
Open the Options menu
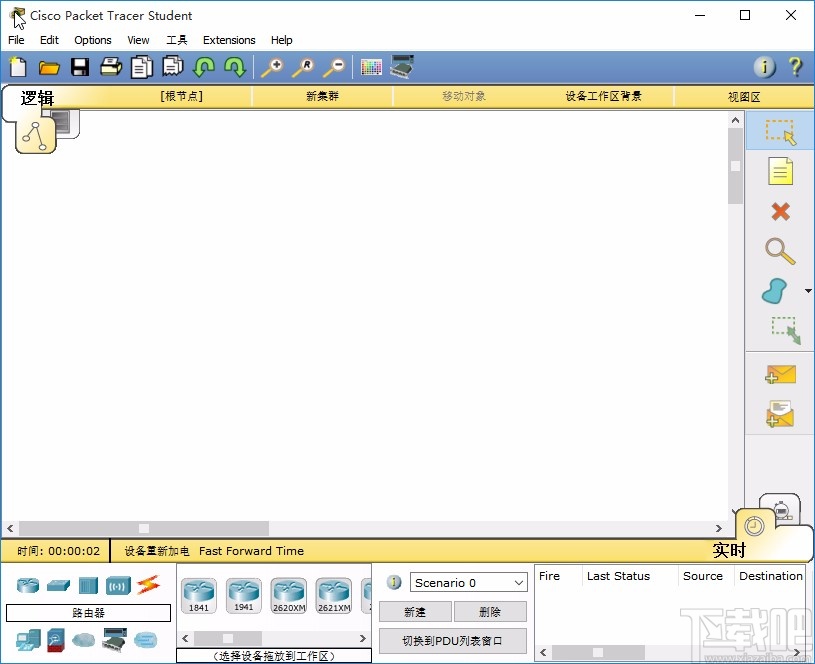(93, 40)
